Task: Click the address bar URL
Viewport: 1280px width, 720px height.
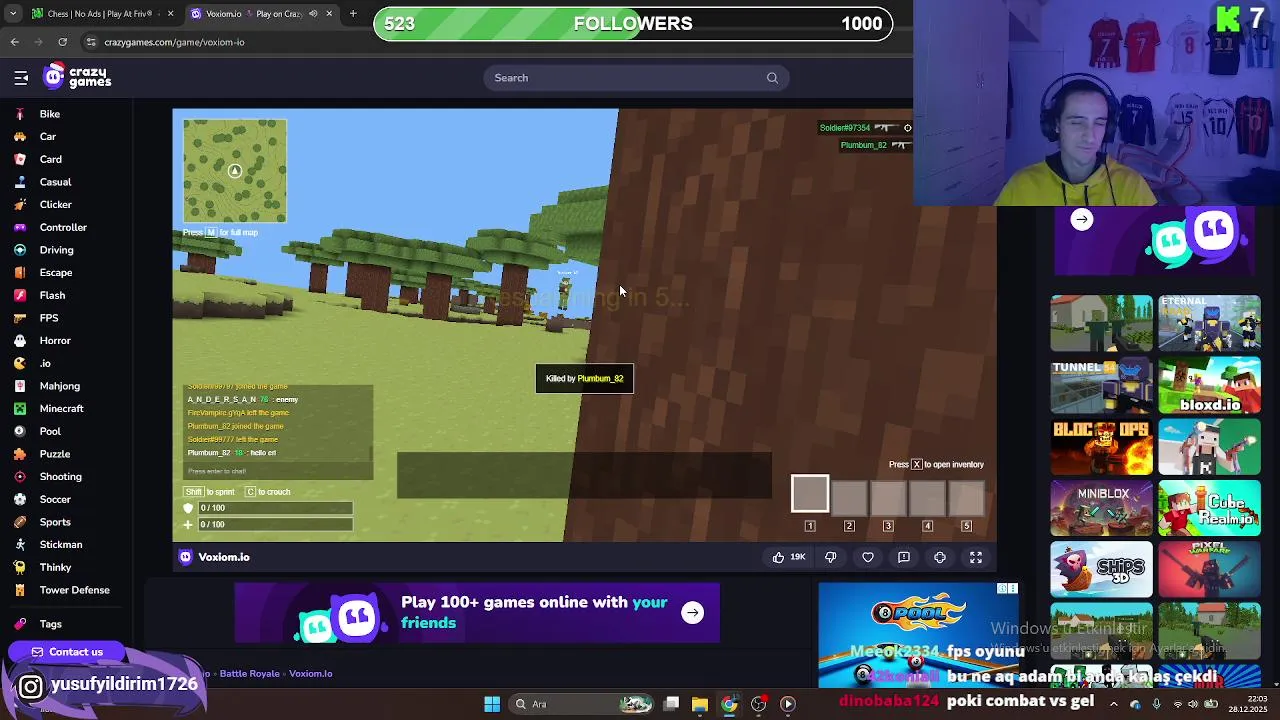Action: [174, 42]
